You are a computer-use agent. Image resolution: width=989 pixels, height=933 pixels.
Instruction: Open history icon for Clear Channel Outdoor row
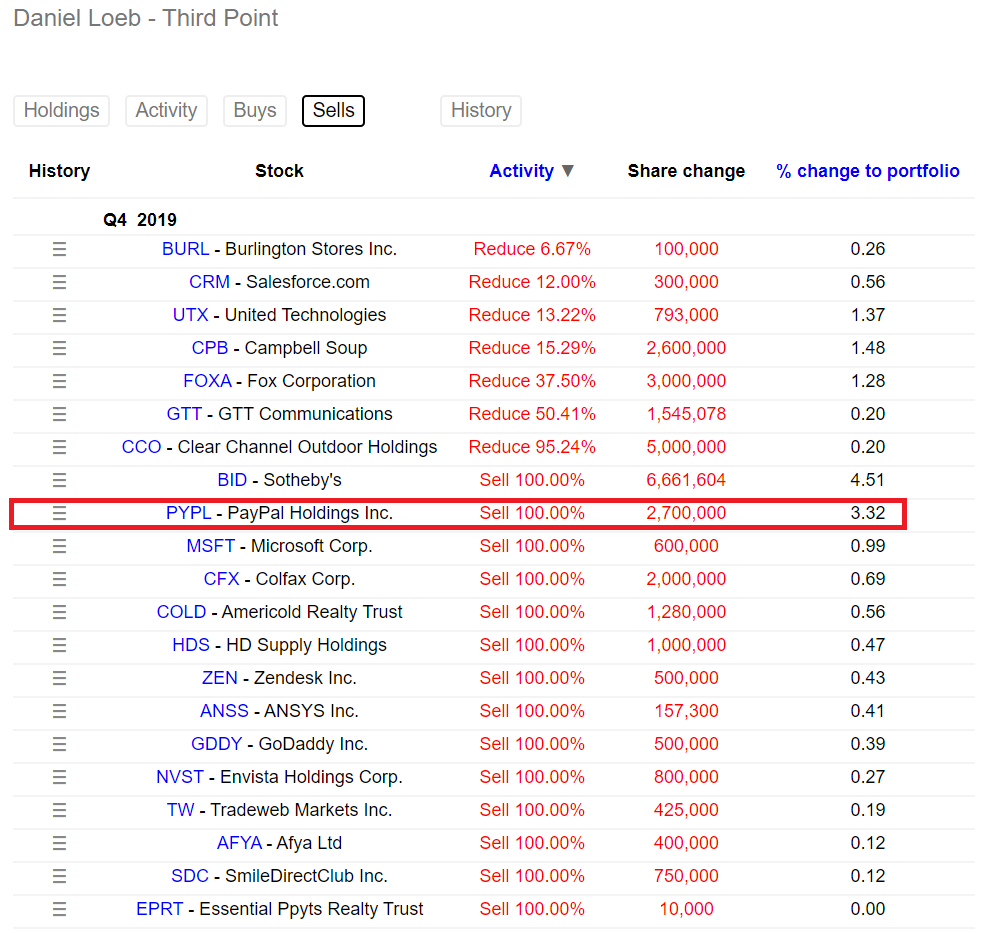point(59,447)
